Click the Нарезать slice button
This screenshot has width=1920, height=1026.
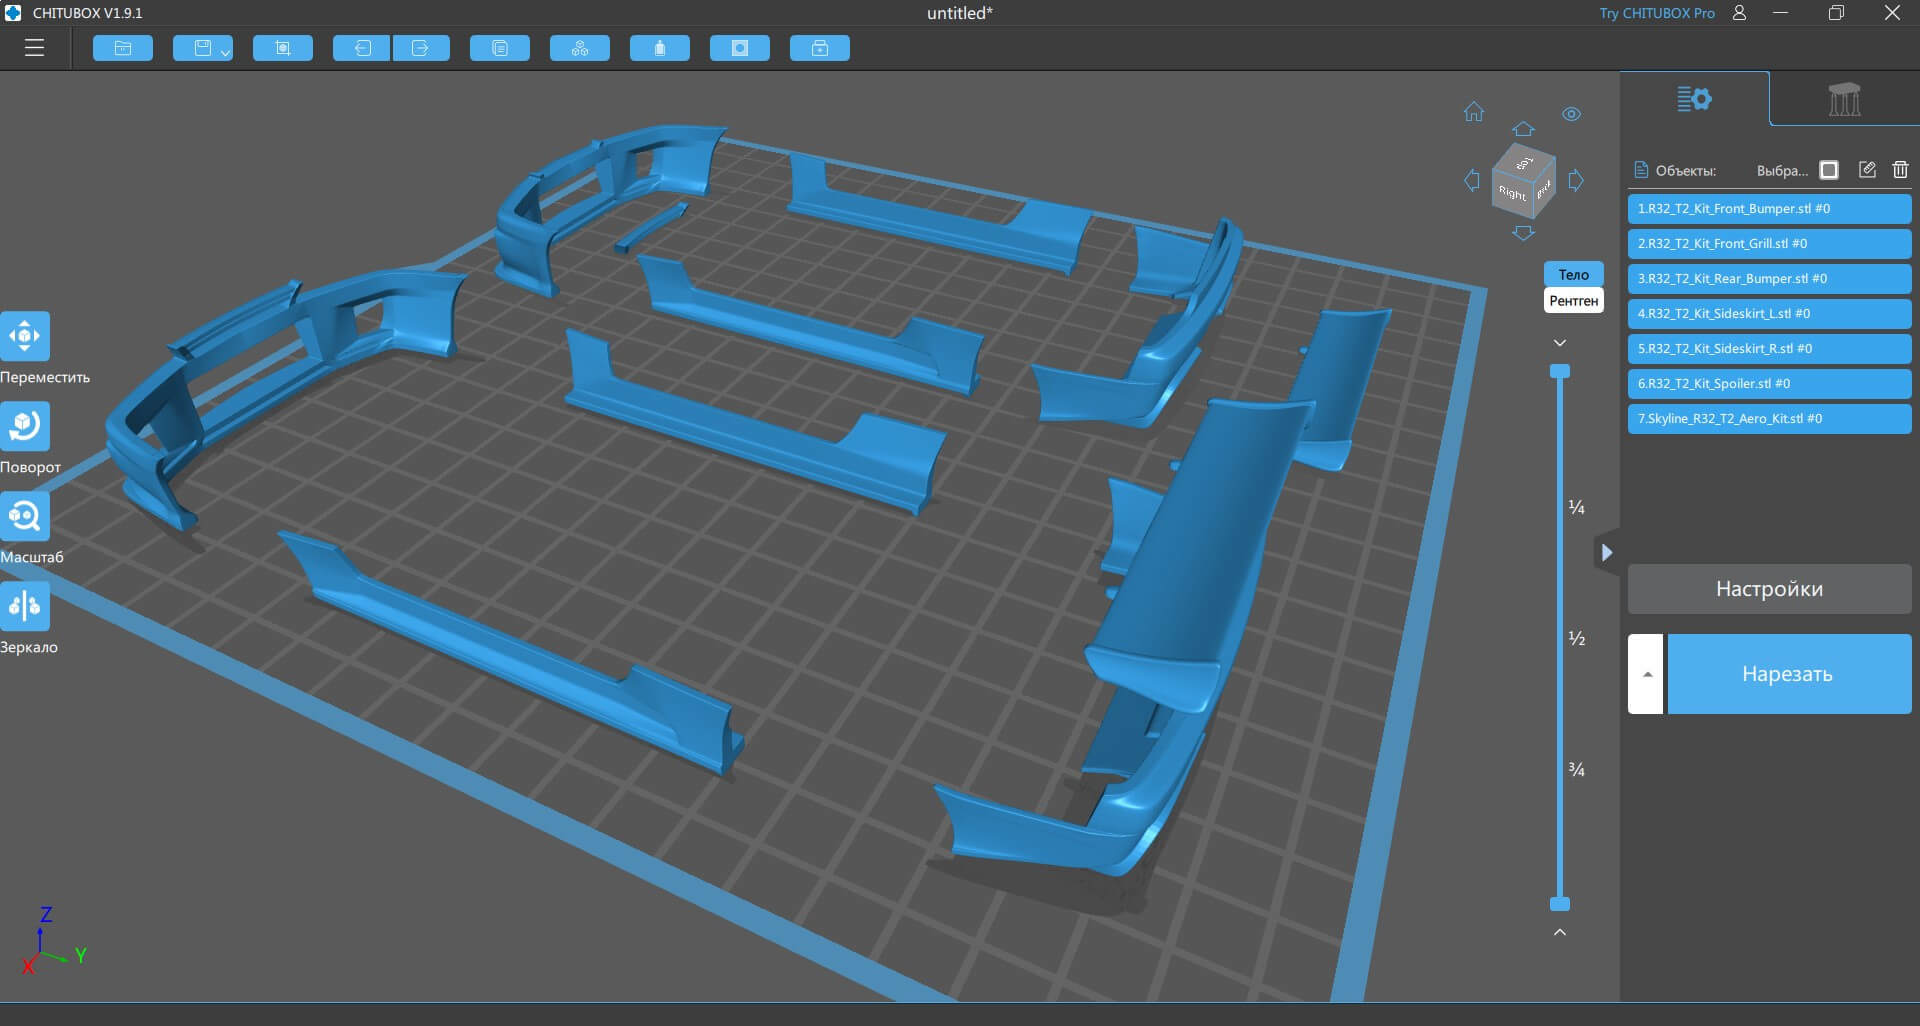click(1788, 674)
